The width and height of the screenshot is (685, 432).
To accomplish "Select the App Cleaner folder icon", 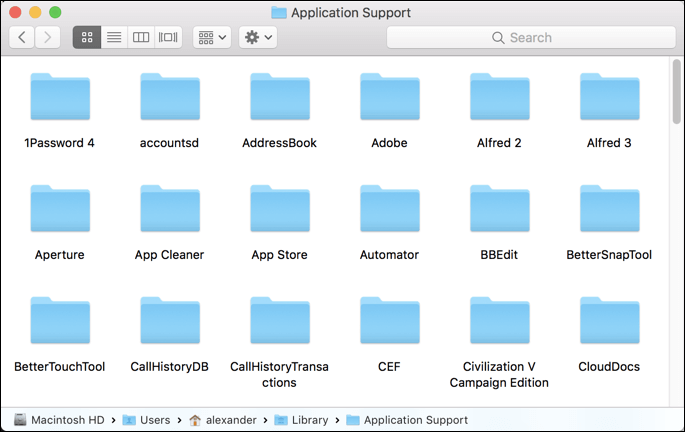I will [x=170, y=208].
